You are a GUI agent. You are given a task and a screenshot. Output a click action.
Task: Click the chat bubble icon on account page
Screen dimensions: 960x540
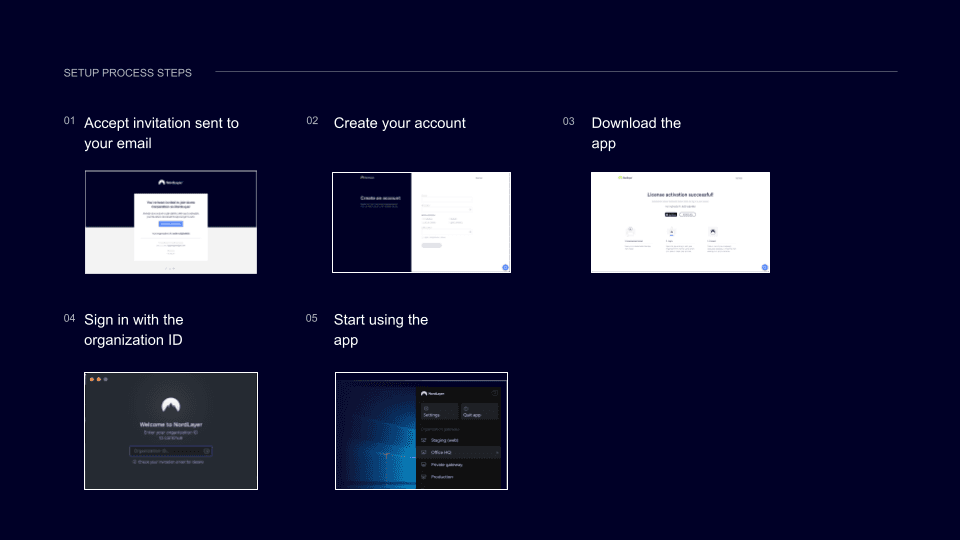pyautogui.click(x=505, y=268)
